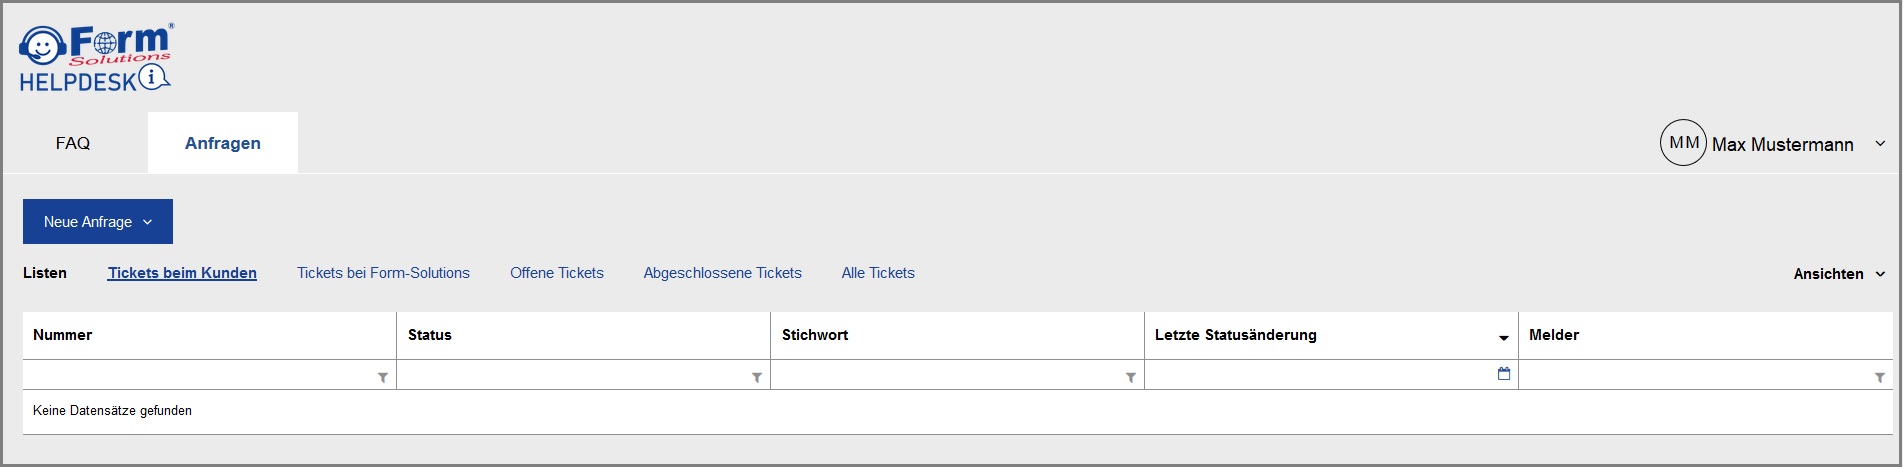
Task: Expand the Ansichten views dropdown
Action: click(1839, 274)
